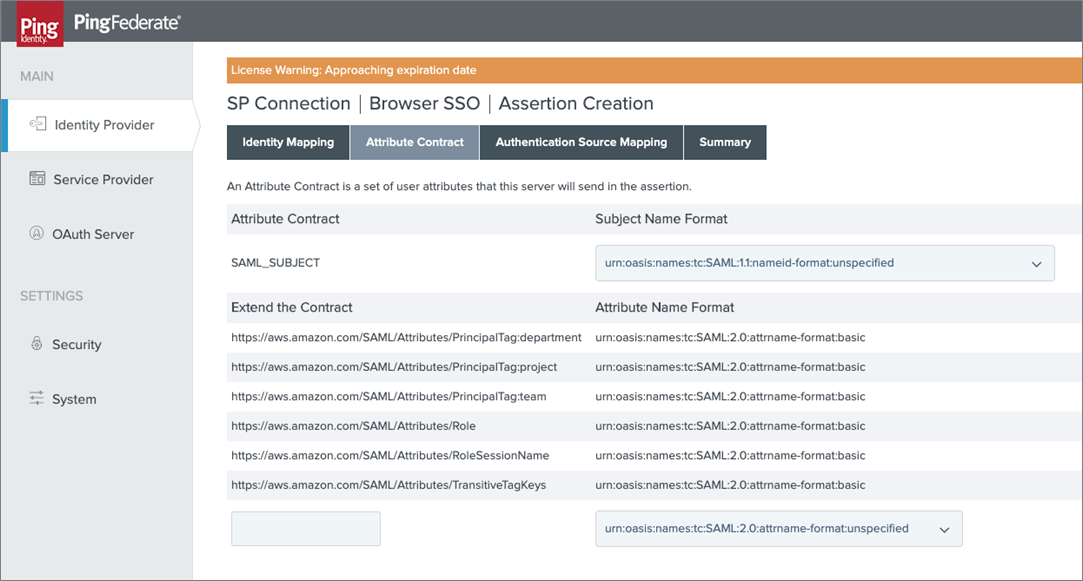Select the Attribute Contract tab
The height and width of the screenshot is (581, 1083).
click(x=415, y=142)
